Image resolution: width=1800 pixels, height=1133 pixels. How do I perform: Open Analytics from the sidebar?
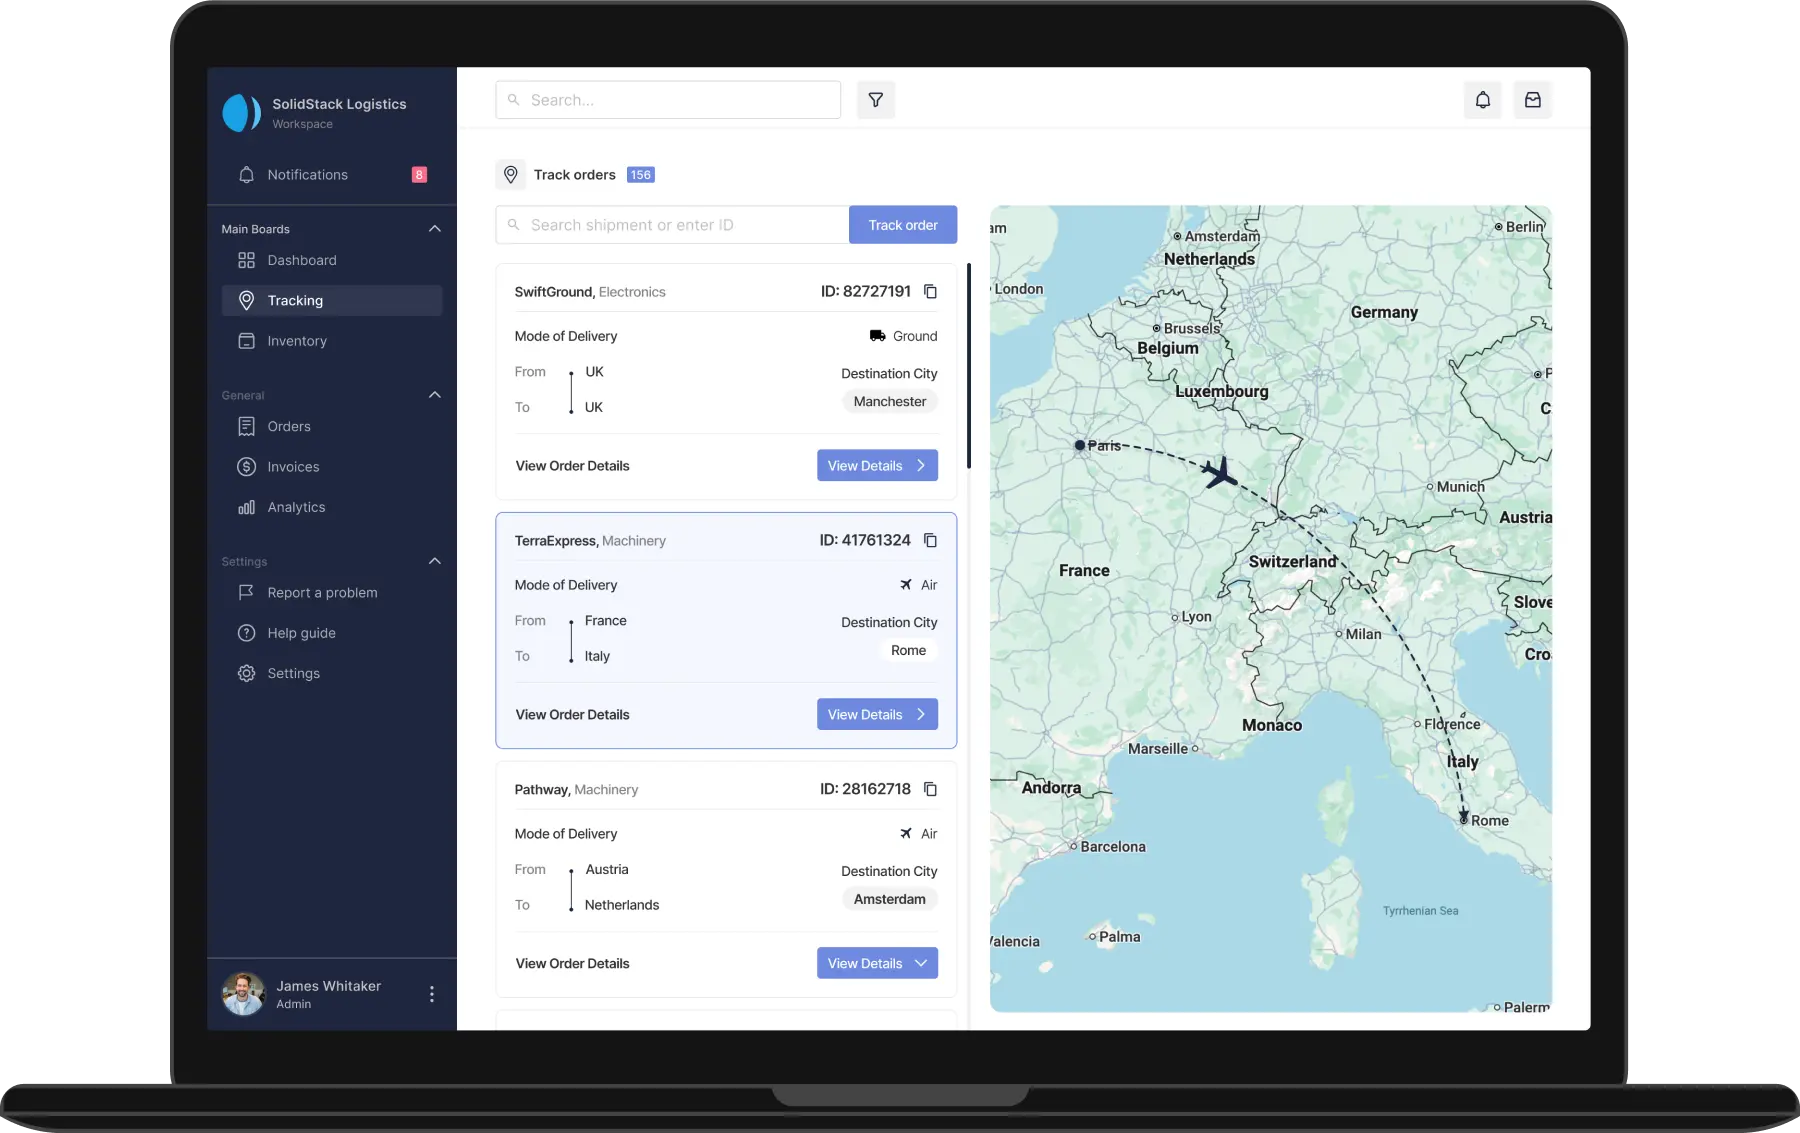click(296, 508)
